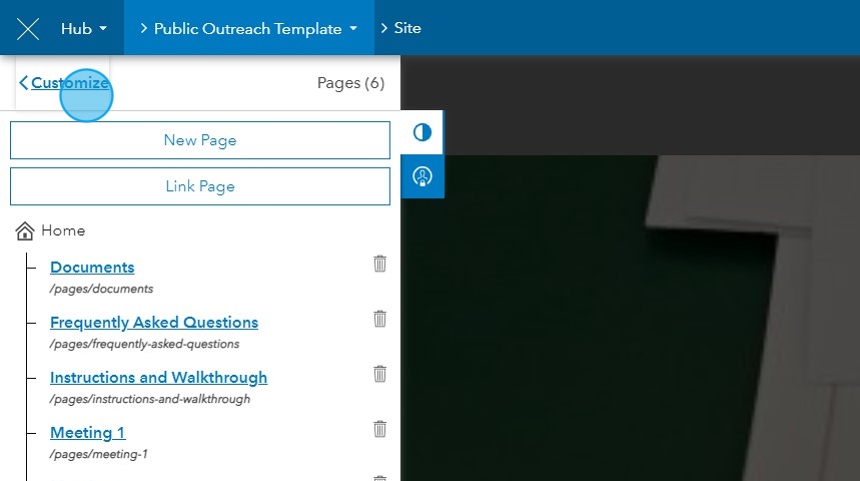Screen dimensions: 860x481
Task: Select the Home tree entry
Action: 63,230
